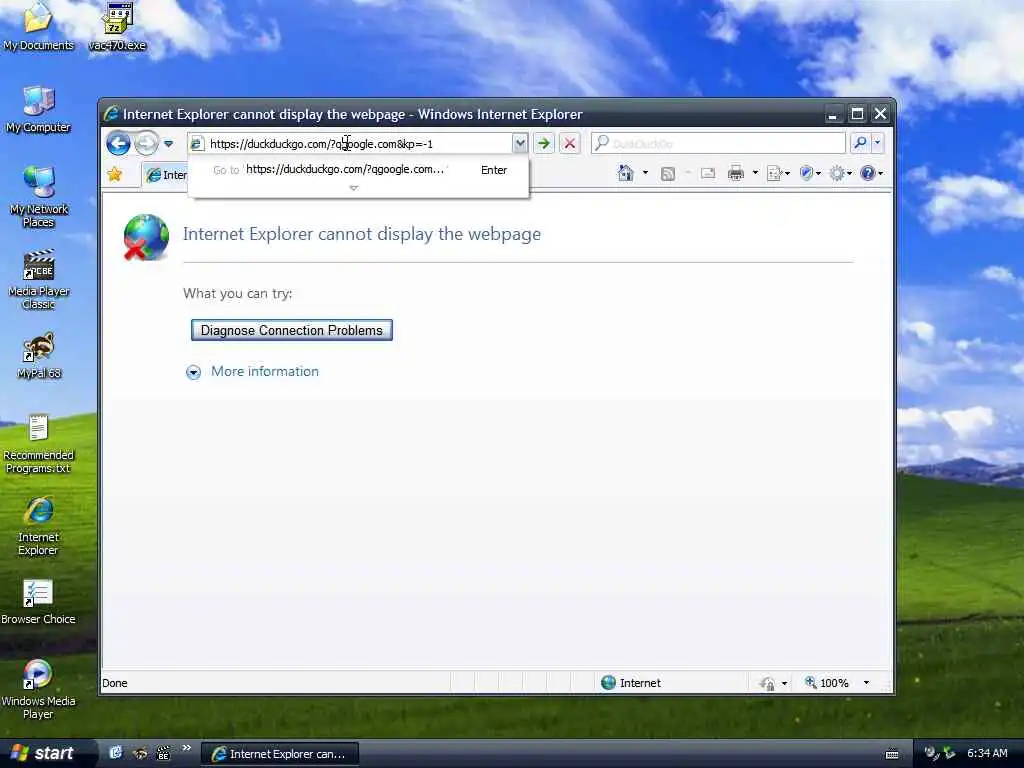Expand the address bar history dropdown arrow
This screenshot has width=1024, height=768.
click(x=520, y=144)
